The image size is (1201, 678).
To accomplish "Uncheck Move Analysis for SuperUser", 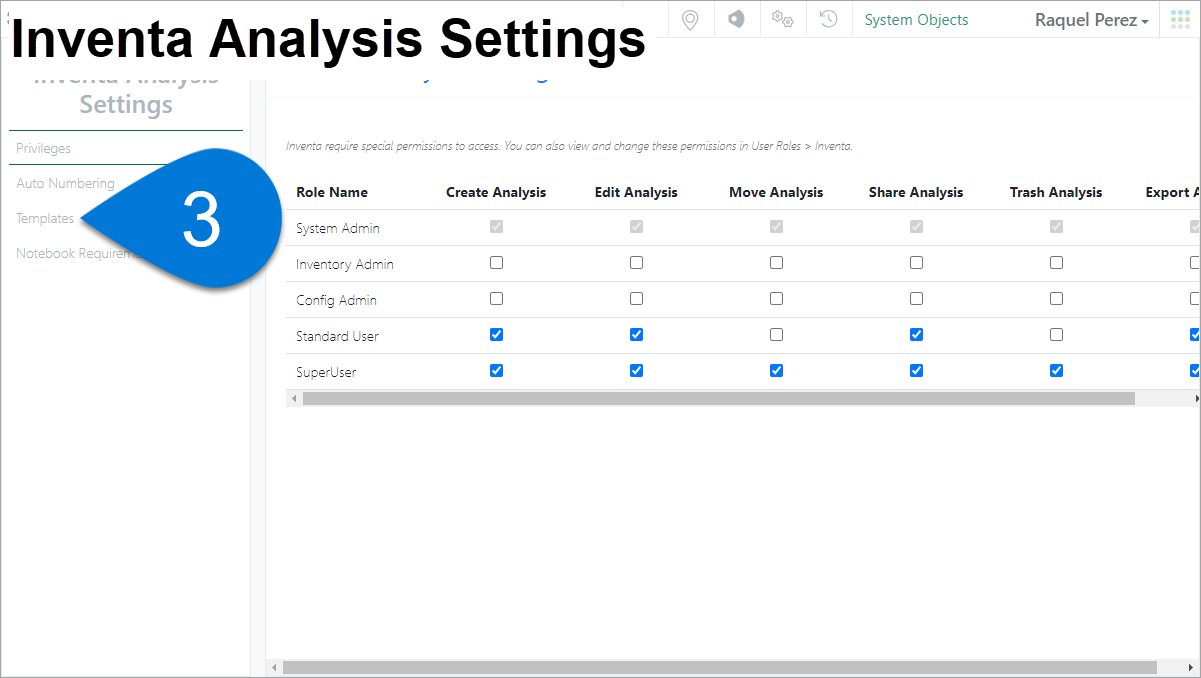I will click(x=776, y=371).
